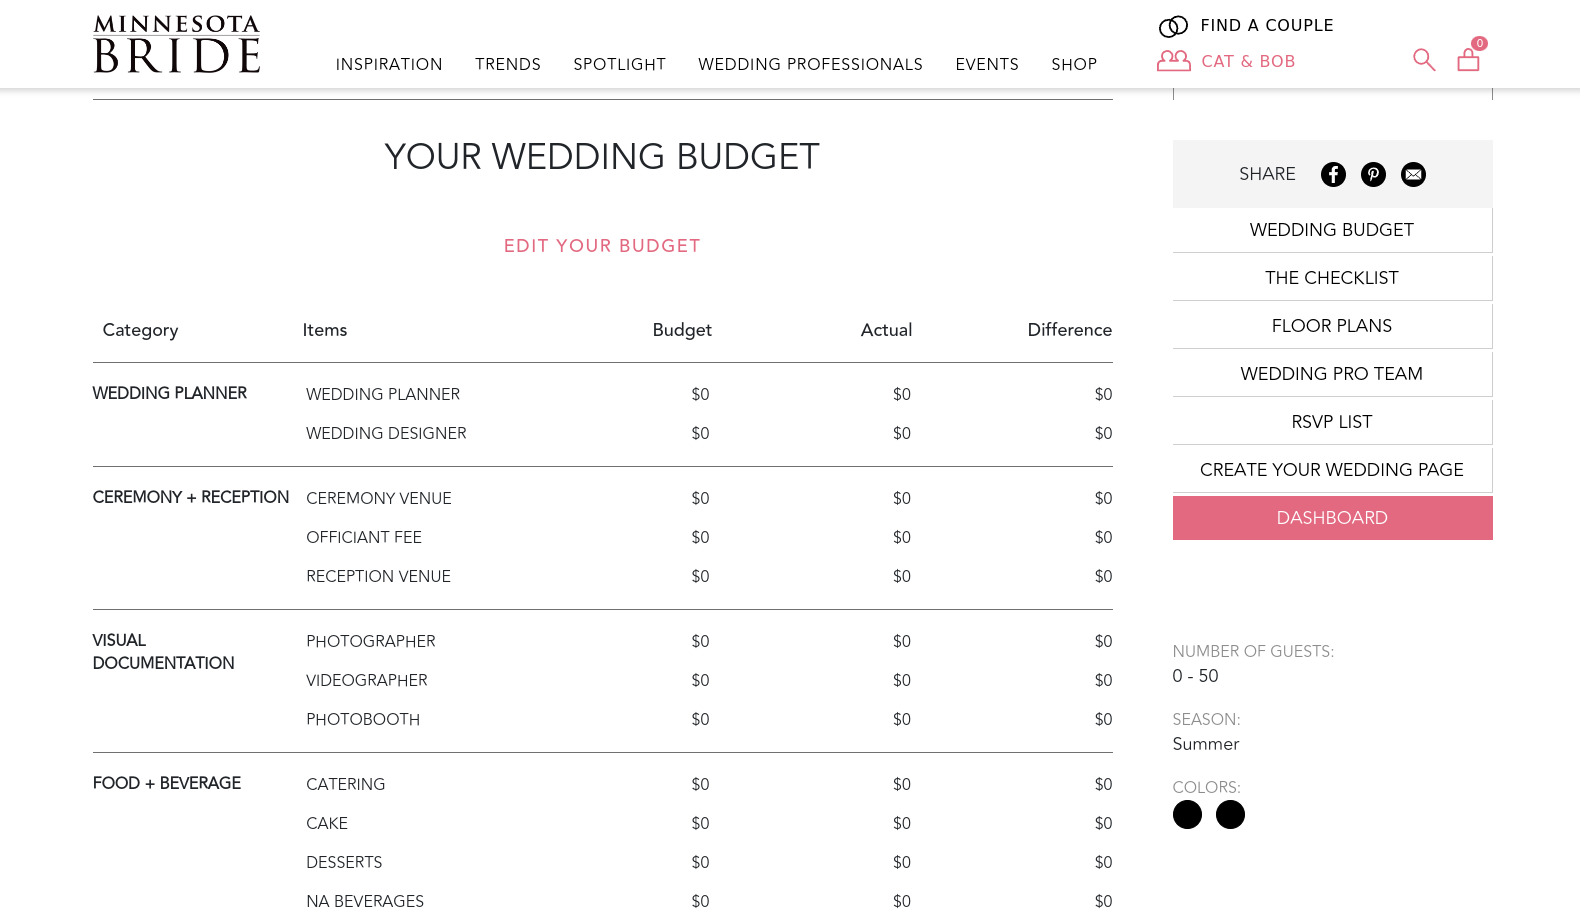Screen dimensions: 1580x924
Task: Click the Catering budget $0 value
Action: click(x=700, y=784)
